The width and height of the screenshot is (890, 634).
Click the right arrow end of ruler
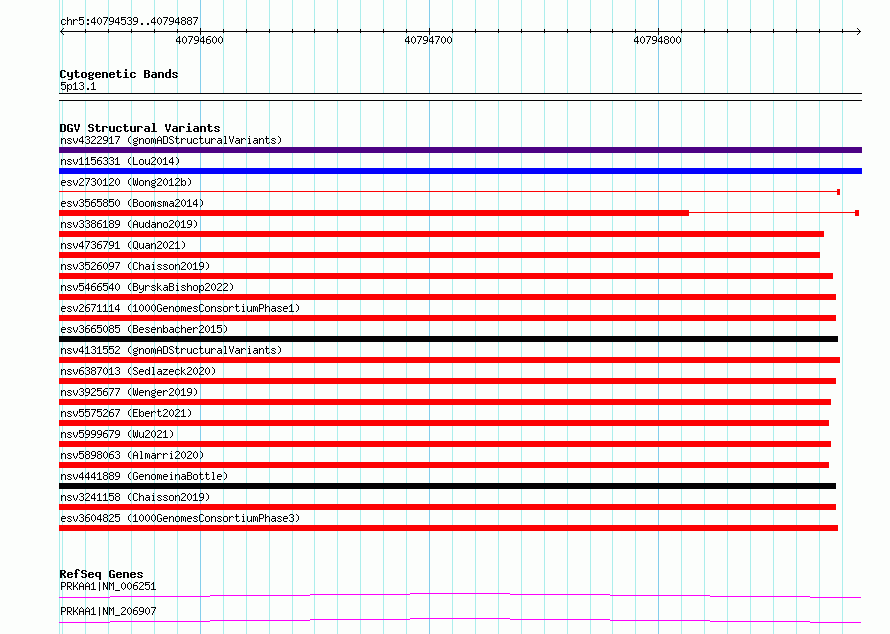pyautogui.click(x=858, y=31)
